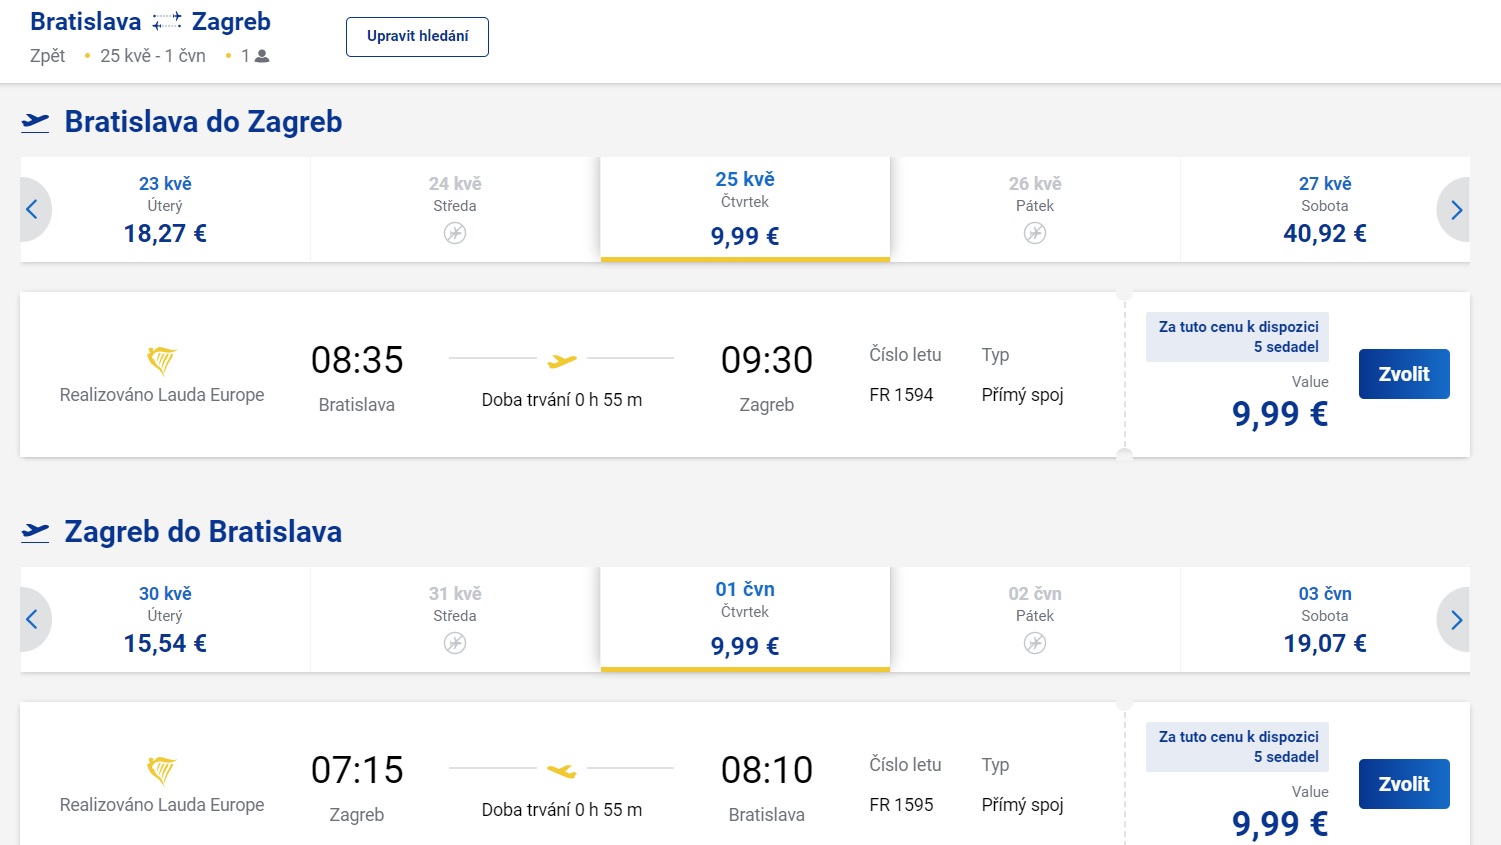Click the 01 čvn Čtvrtek selected return date
Viewport: 1501px width, 845px height.
pos(745,618)
